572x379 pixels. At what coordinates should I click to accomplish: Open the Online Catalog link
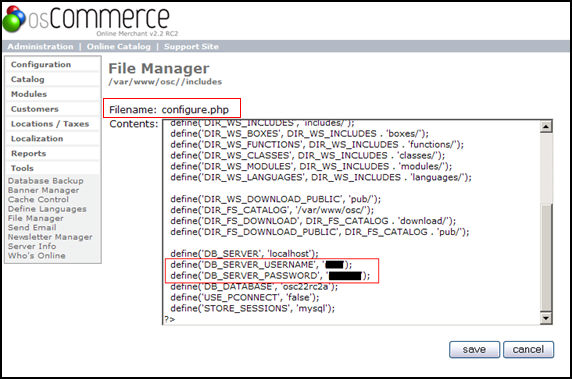[x=119, y=47]
